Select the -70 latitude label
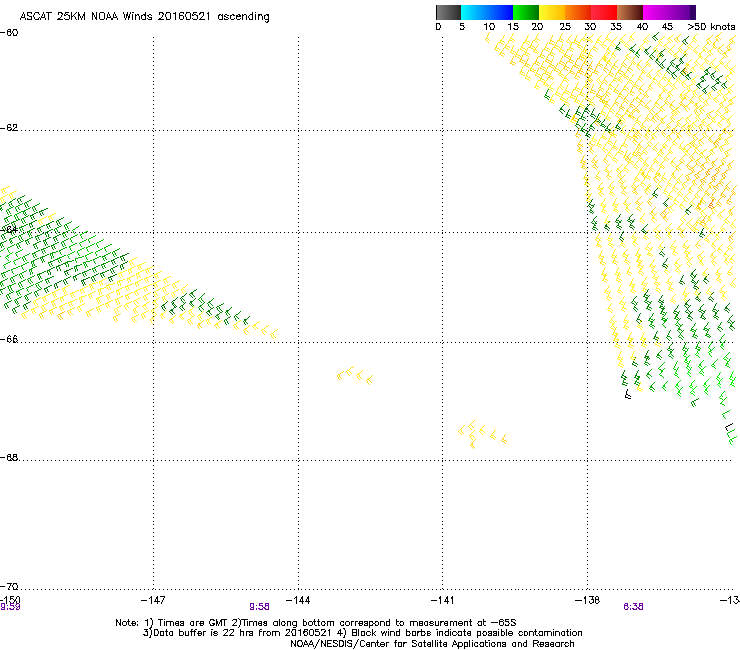Image resolution: width=740 pixels, height=650 pixels. coord(9,586)
